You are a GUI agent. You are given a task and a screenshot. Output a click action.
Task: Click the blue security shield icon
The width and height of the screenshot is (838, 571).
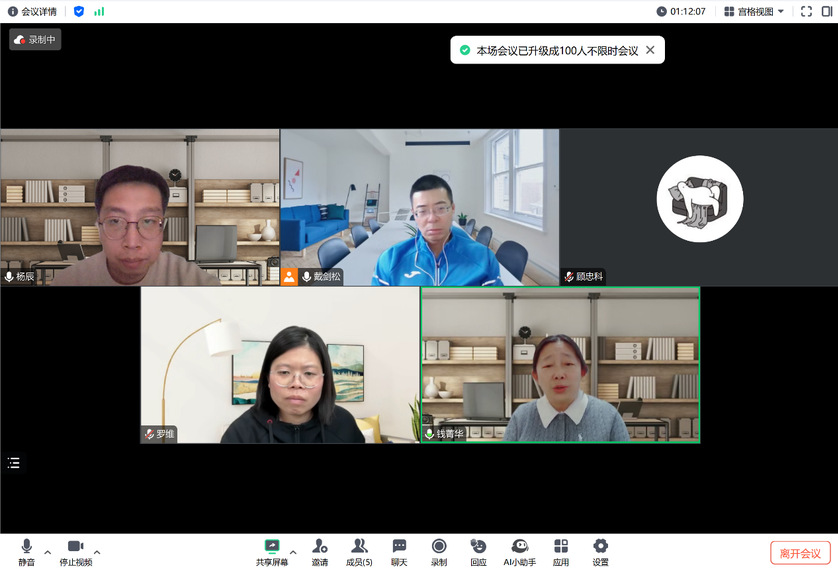pyautogui.click(x=79, y=11)
